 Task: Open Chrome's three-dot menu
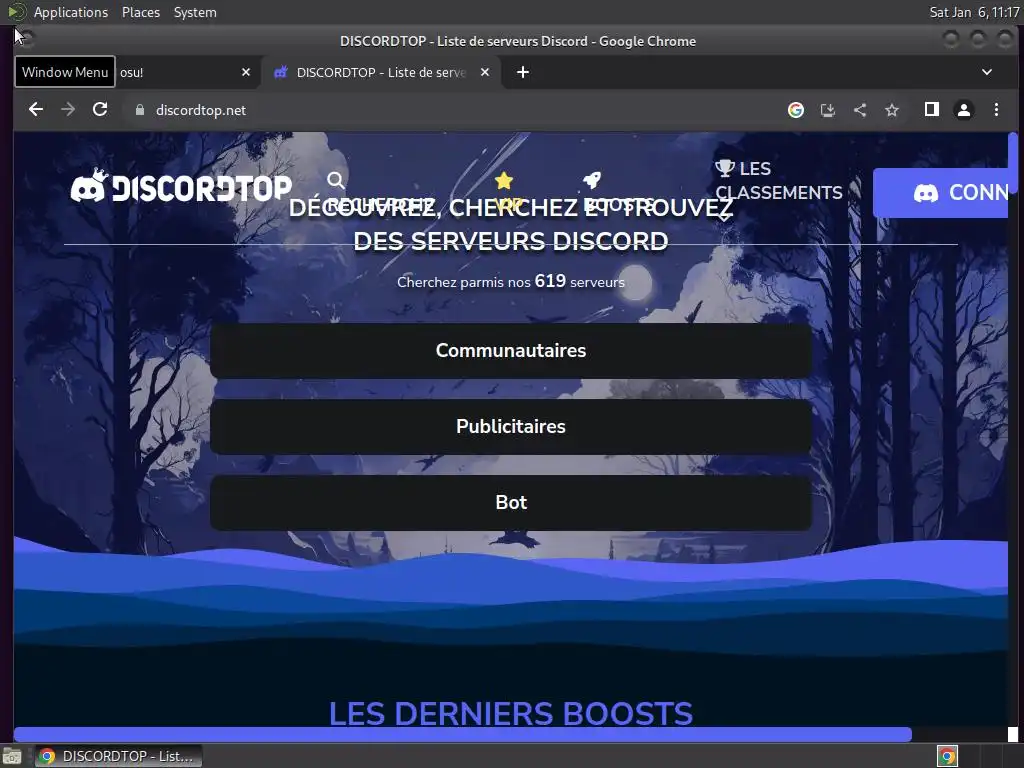coord(996,110)
